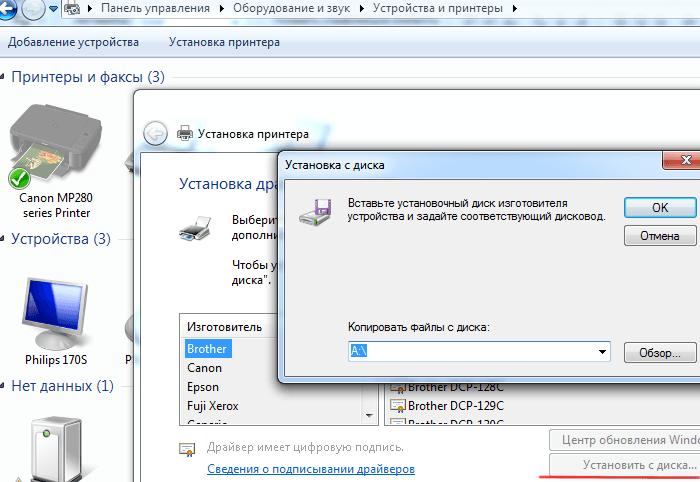
Task: Select Brother in the Изготовитель list
Action: (x=207, y=349)
